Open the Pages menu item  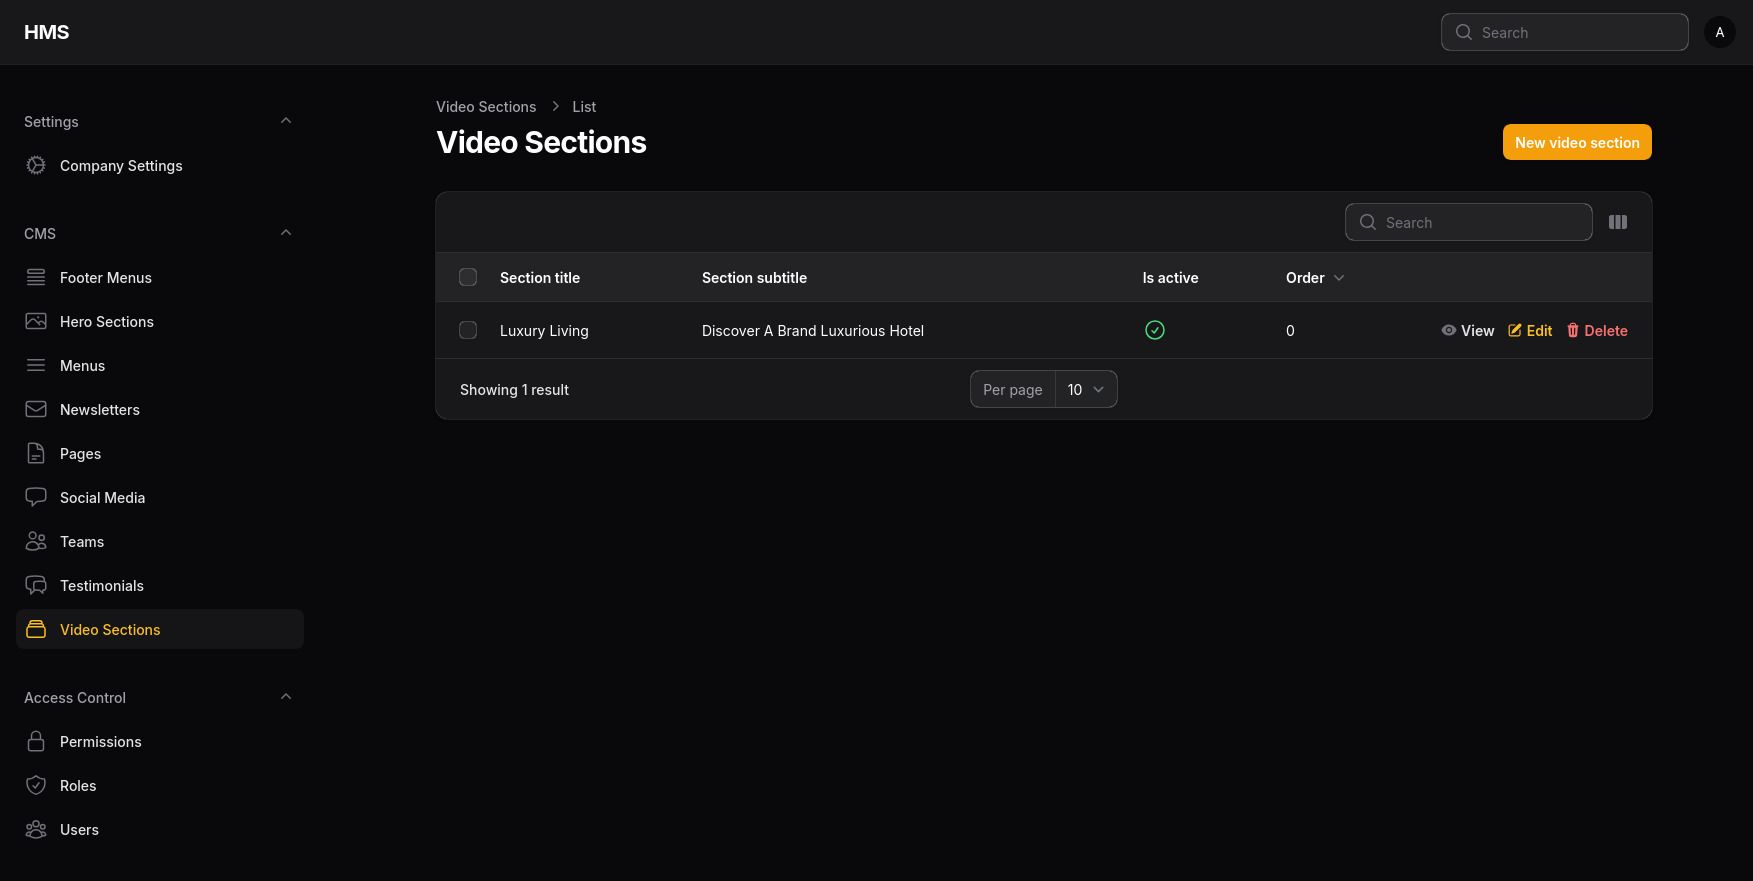80,454
